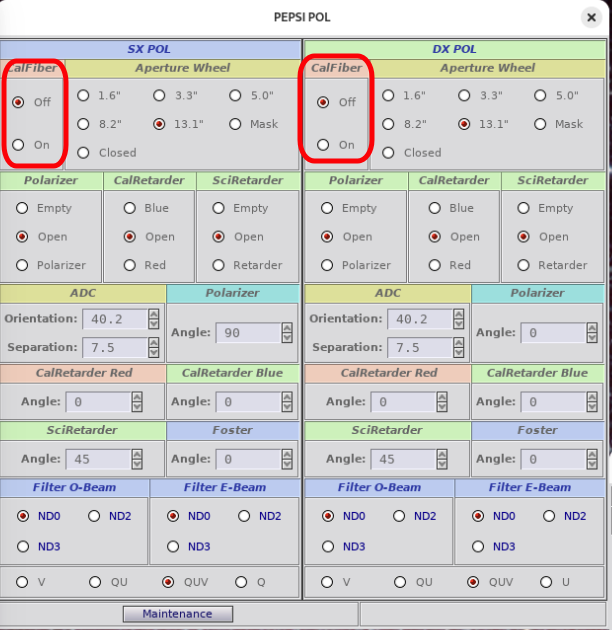612x630 pixels.
Task: Select Q Stokes mode in SX POL
Action: [x=241, y=582]
